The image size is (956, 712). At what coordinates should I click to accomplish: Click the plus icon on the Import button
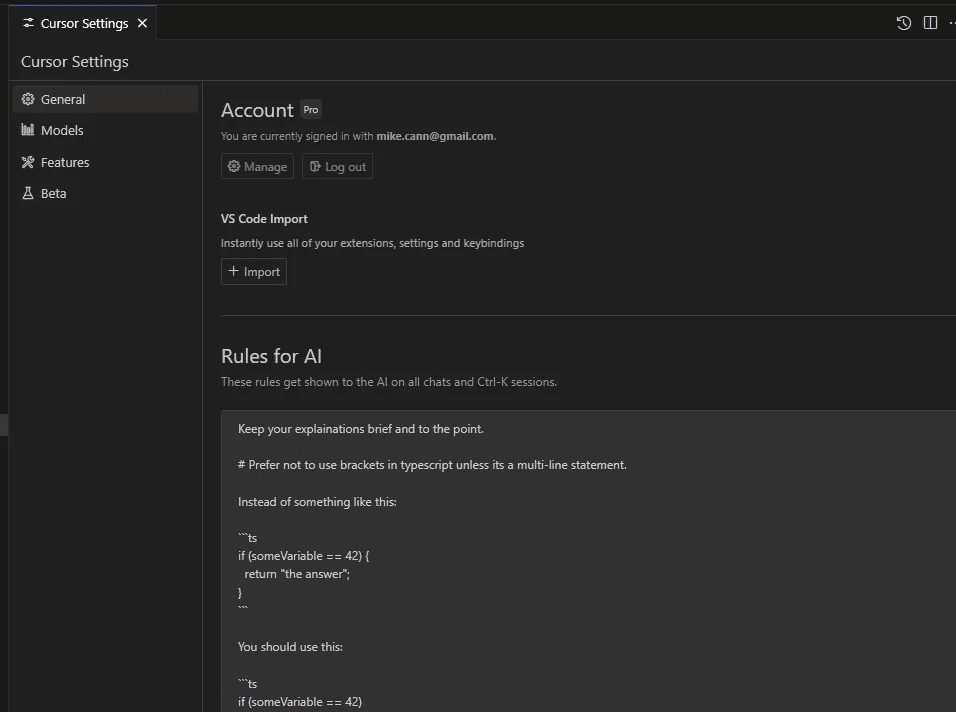pos(234,271)
